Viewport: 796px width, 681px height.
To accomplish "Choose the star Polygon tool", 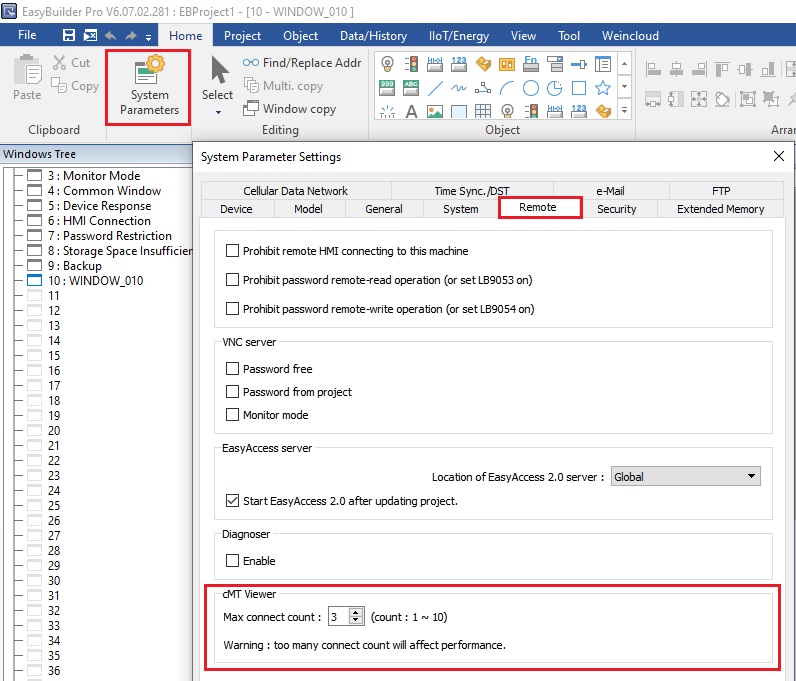I will point(603,88).
